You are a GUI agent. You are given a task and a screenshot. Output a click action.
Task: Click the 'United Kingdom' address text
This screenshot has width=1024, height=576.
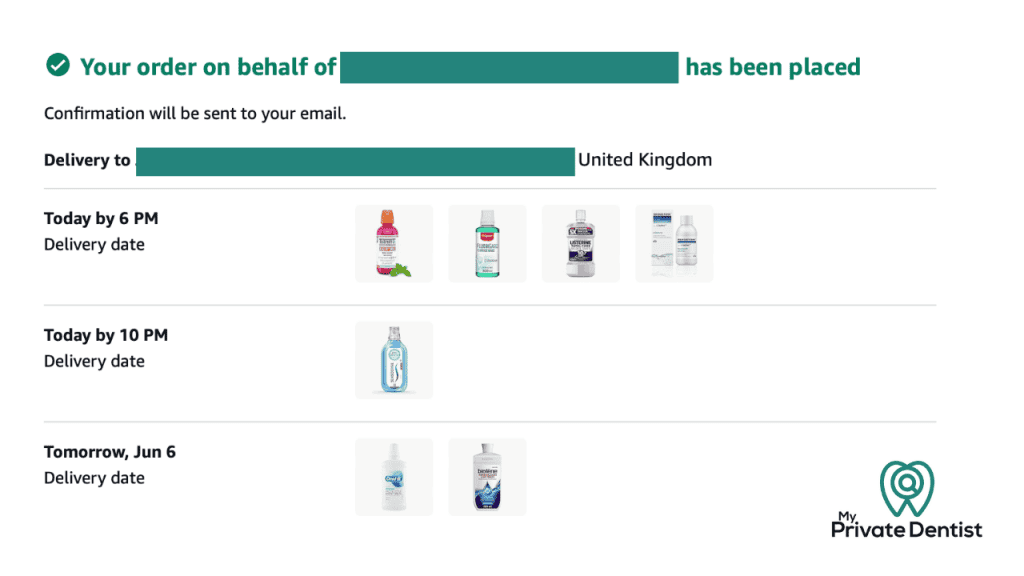click(645, 160)
